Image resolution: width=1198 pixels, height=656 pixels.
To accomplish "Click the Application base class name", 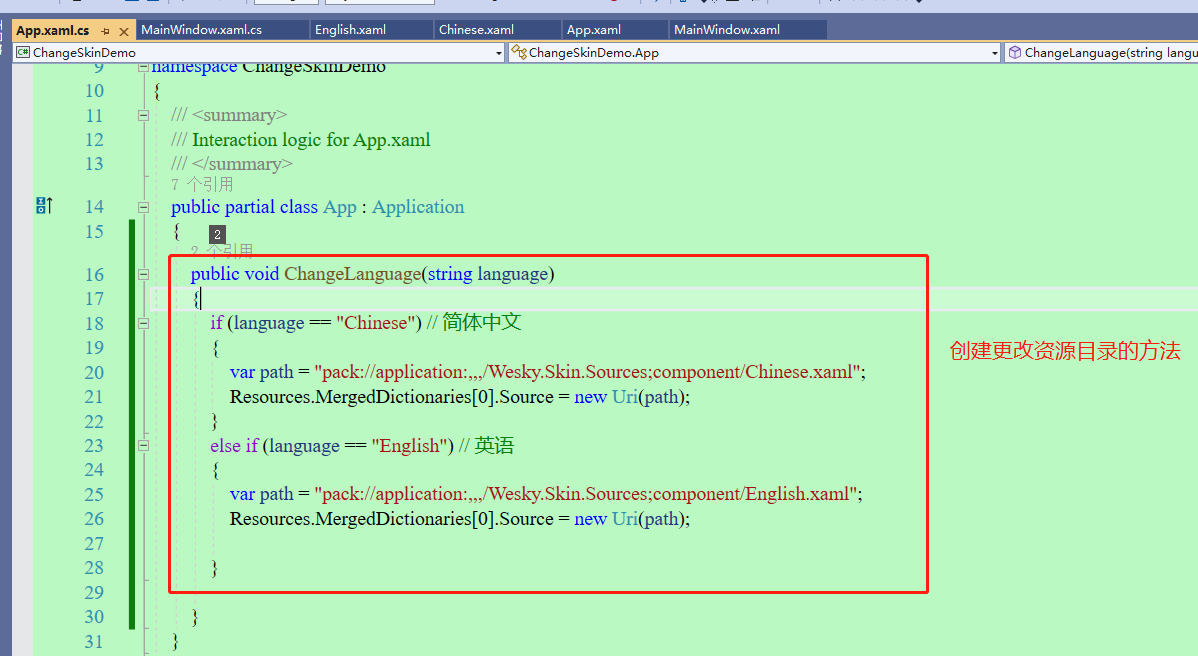I will pyautogui.click(x=418, y=207).
